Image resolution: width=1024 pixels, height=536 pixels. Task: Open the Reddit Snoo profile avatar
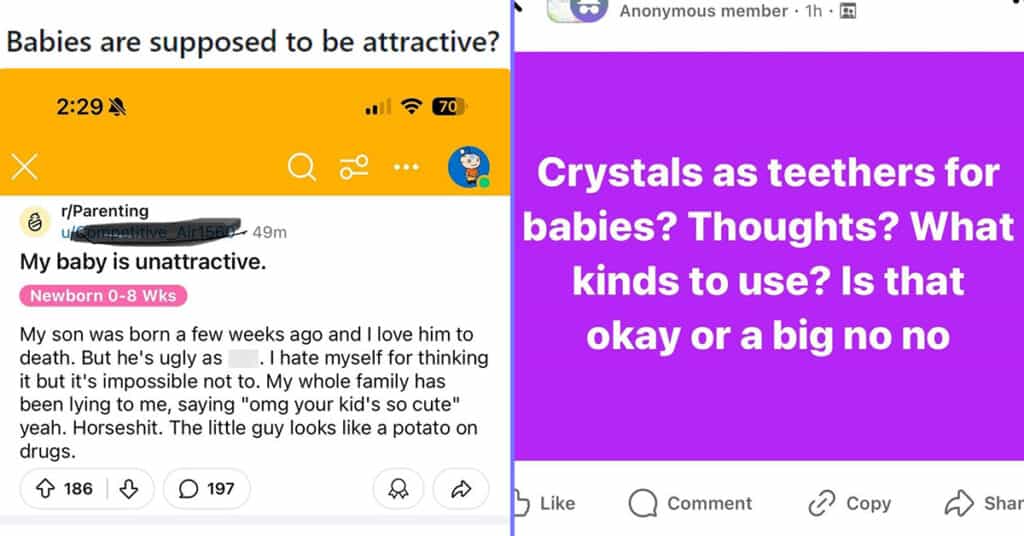click(469, 167)
